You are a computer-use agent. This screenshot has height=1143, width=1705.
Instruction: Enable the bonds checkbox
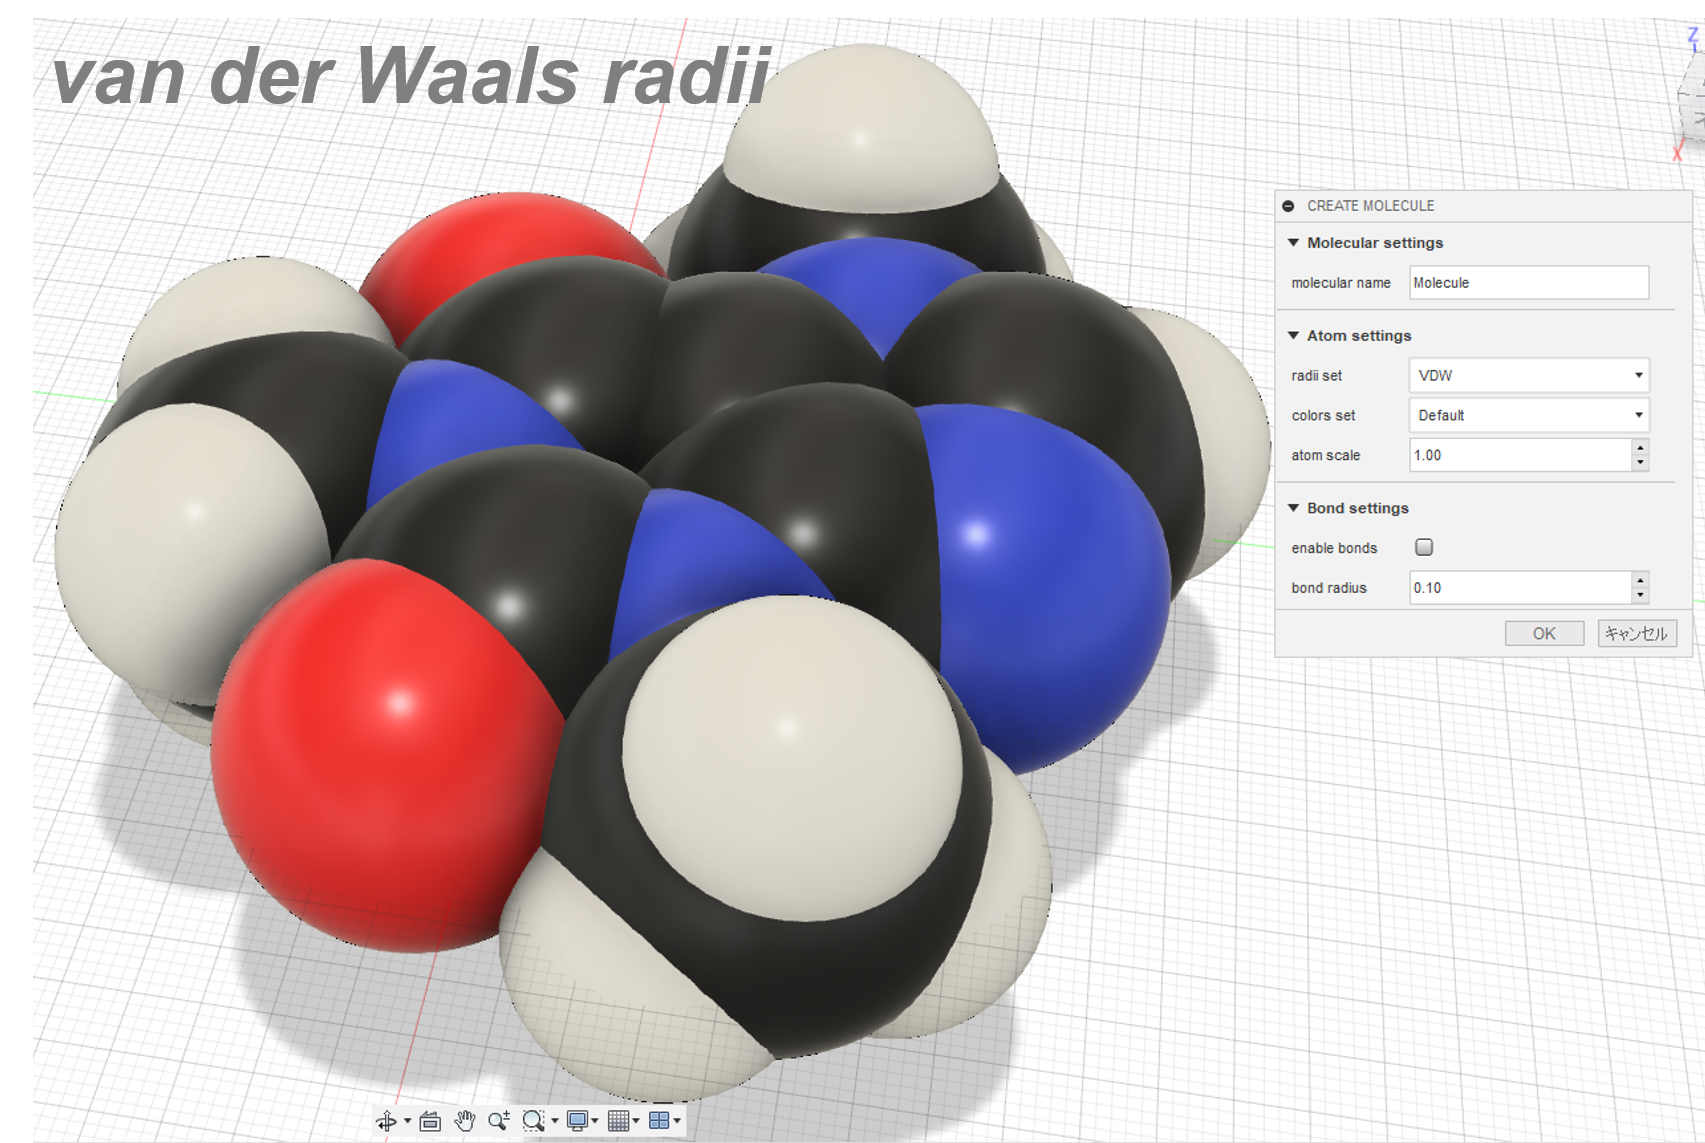pos(1423,547)
